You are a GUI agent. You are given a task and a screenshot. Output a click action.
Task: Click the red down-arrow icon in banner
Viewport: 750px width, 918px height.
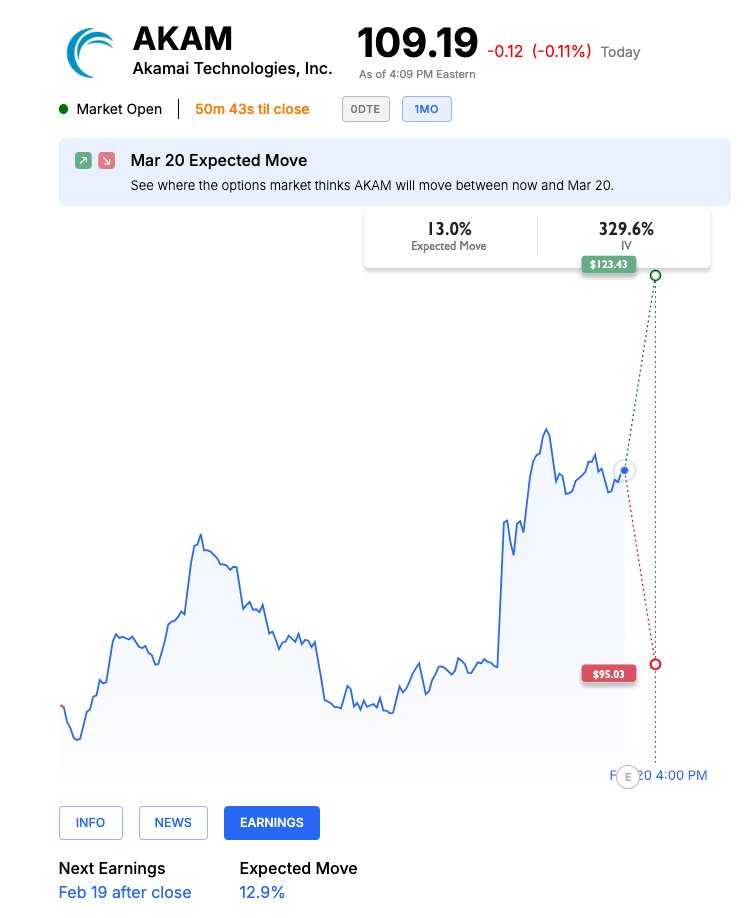[x=107, y=161]
